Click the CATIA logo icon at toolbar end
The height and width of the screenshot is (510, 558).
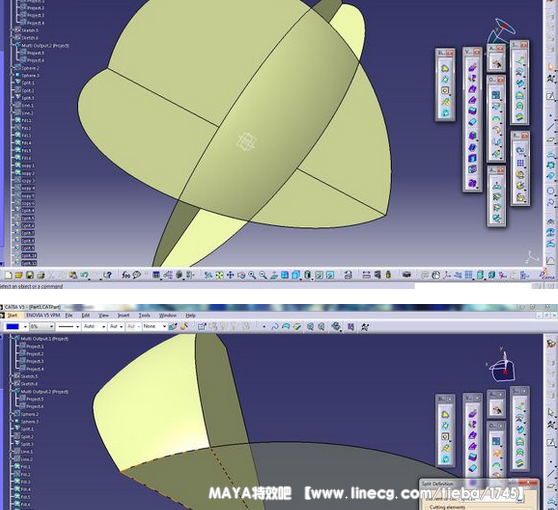[x=546, y=274]
